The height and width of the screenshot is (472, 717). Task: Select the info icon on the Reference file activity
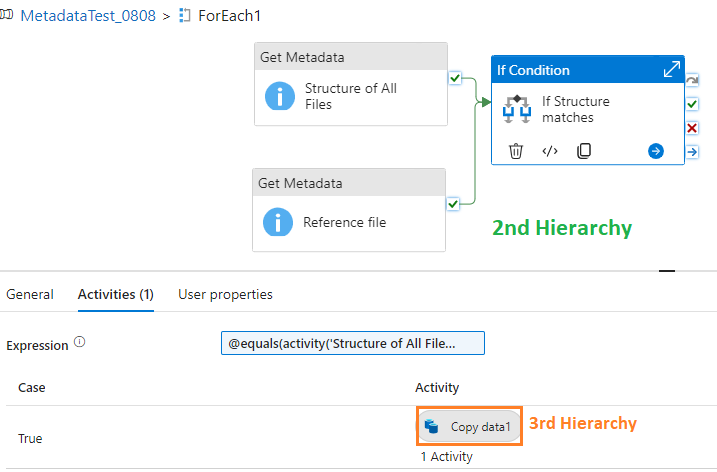278,222
